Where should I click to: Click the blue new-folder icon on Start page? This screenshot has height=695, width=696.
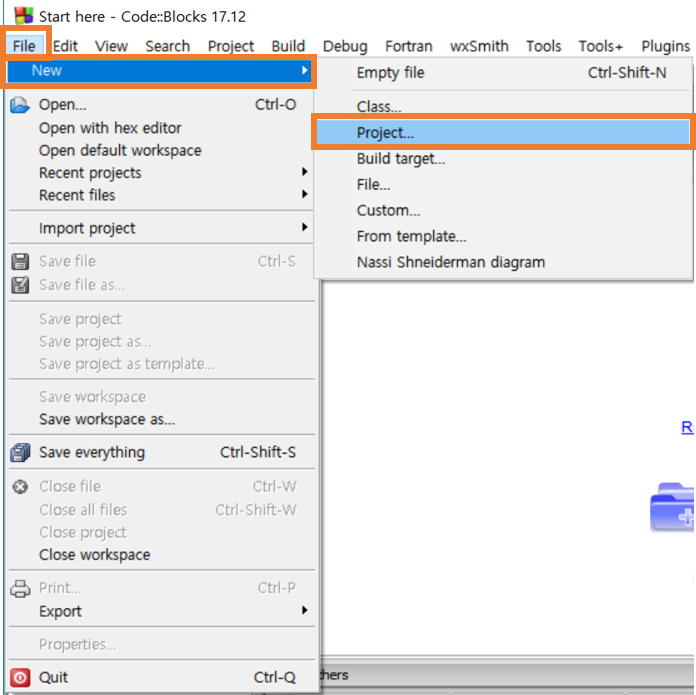point(672,507)
